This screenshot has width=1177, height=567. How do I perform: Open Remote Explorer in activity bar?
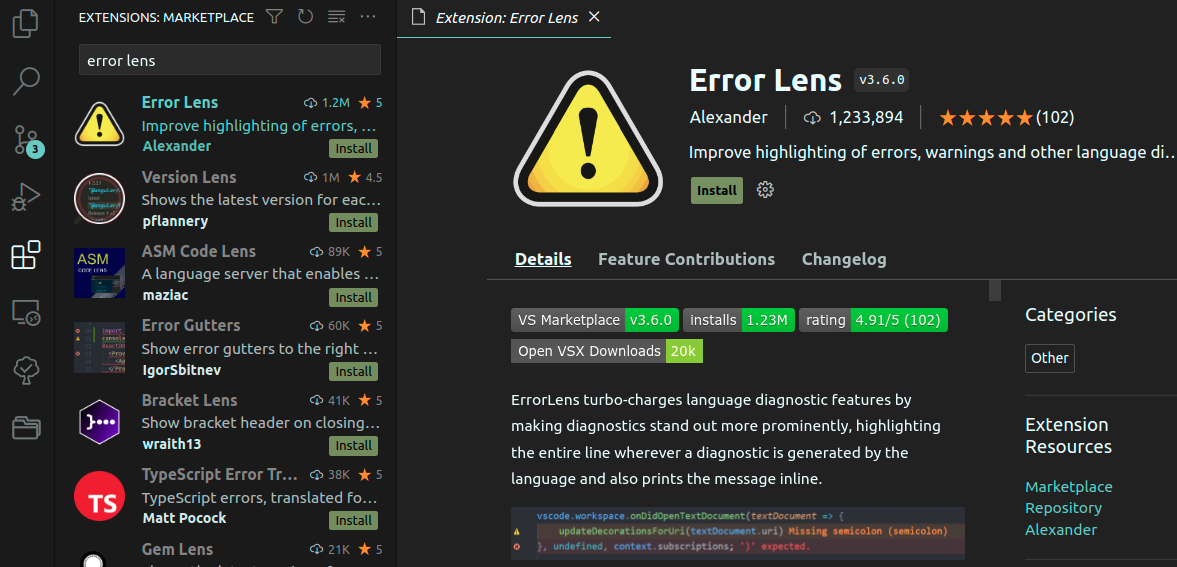click(x=26, y=312)
